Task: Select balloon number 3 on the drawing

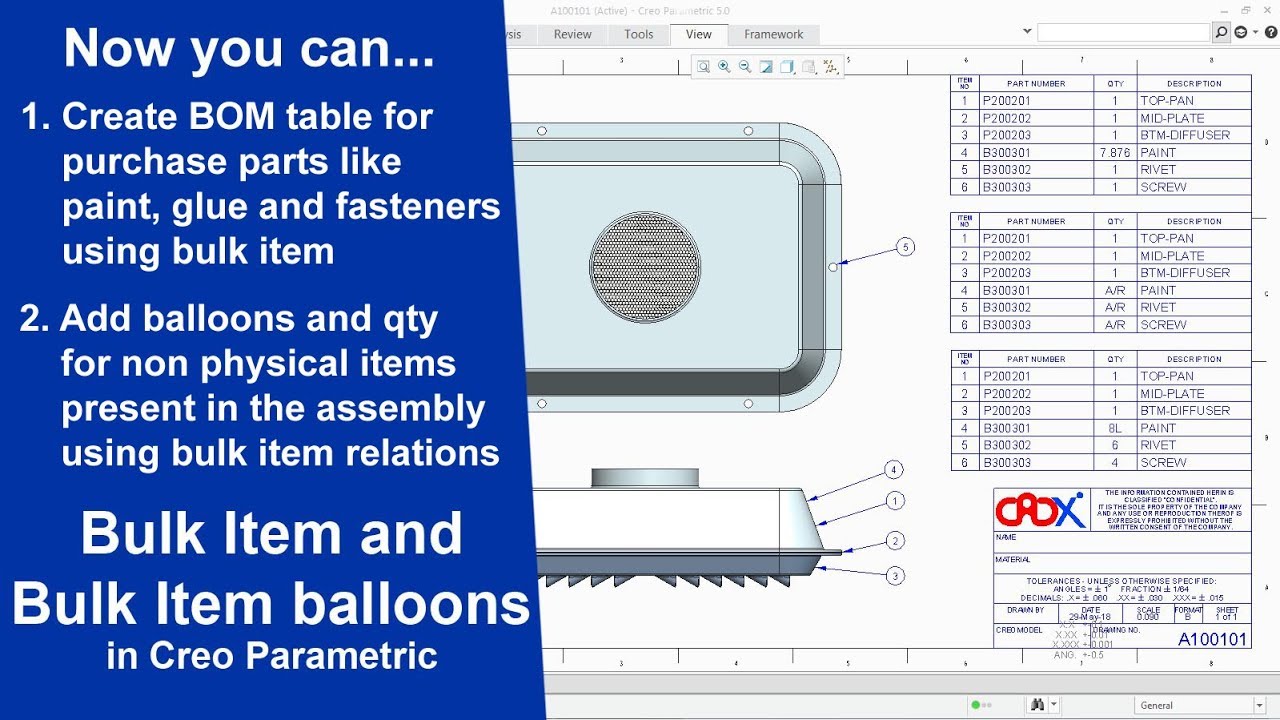Action: pos(895,575)
